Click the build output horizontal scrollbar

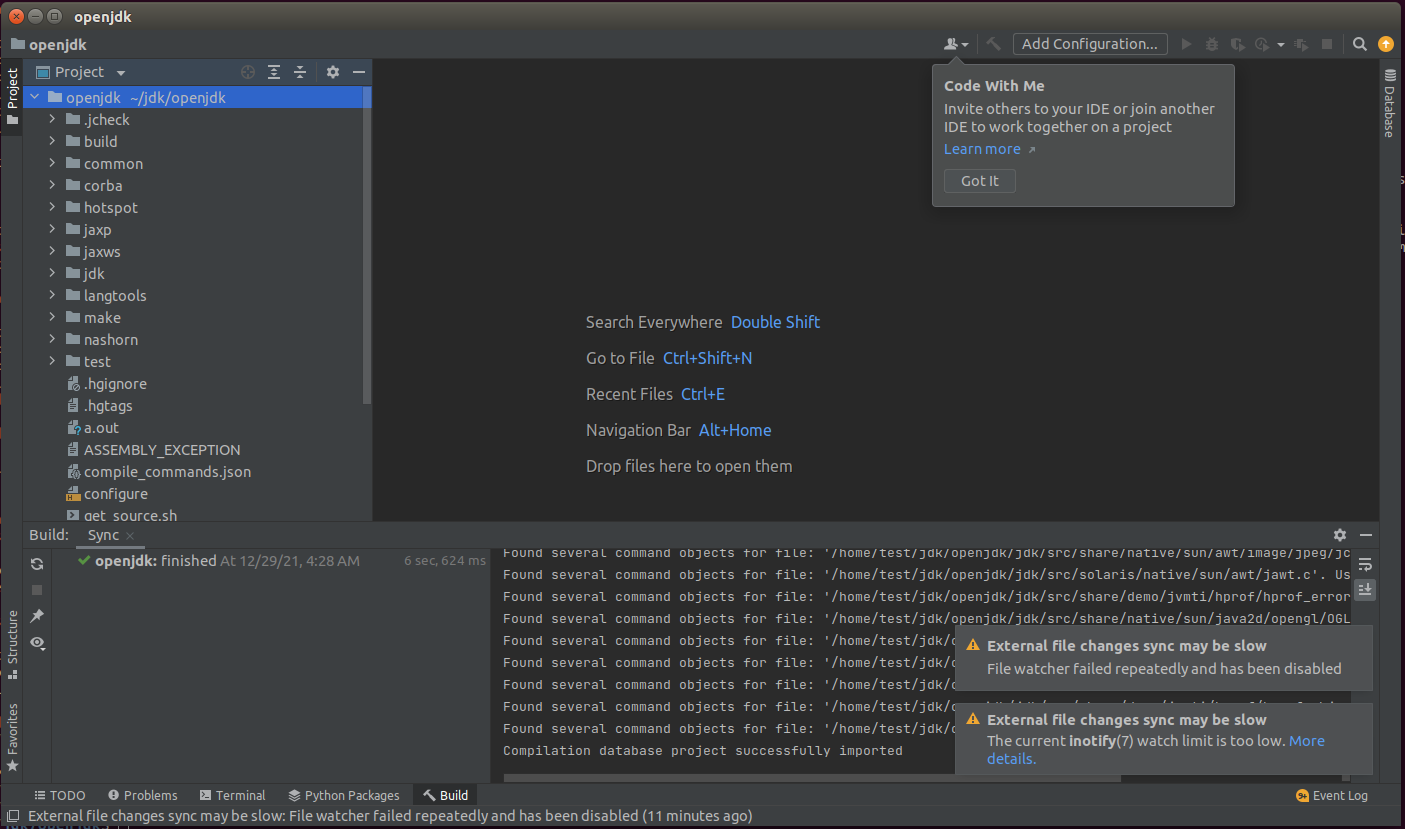812,778
